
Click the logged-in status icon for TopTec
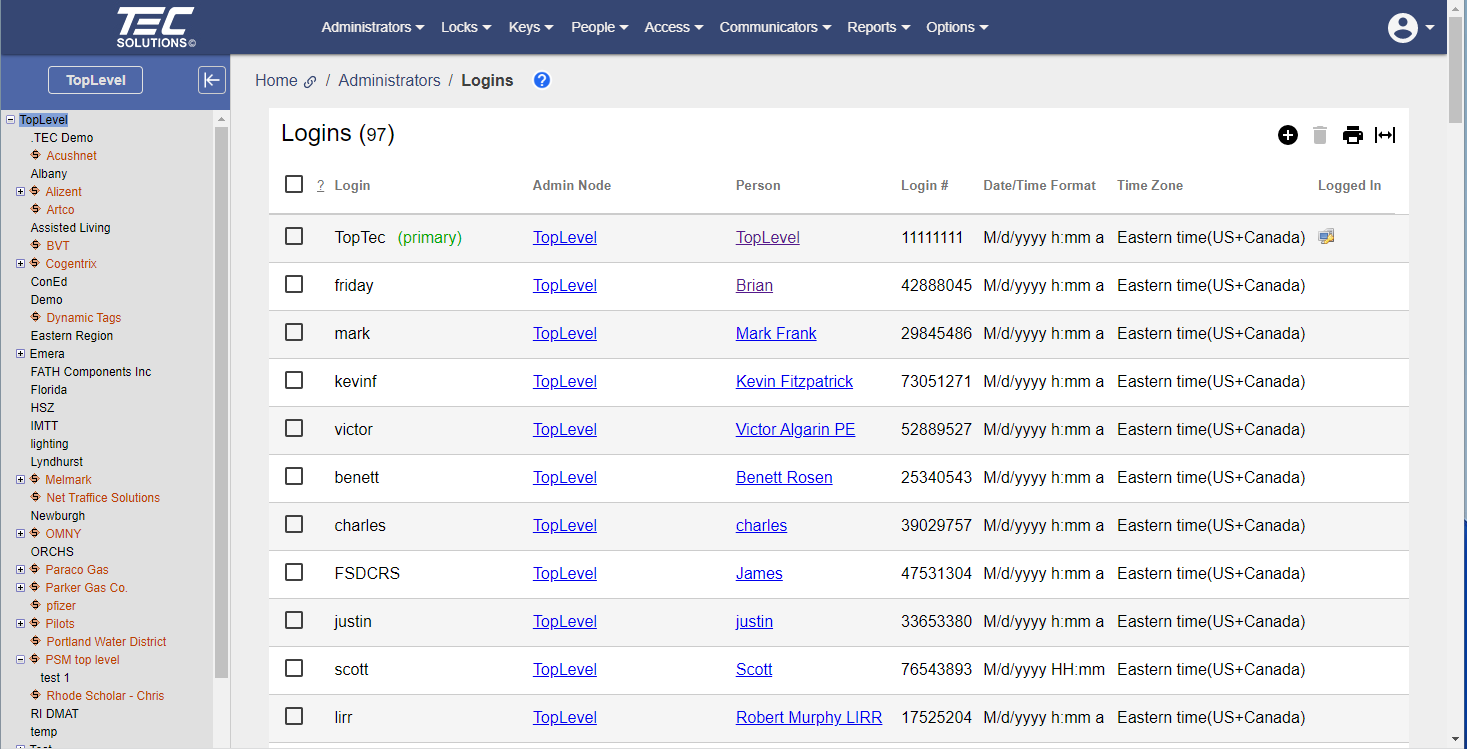click(1326, 237)
